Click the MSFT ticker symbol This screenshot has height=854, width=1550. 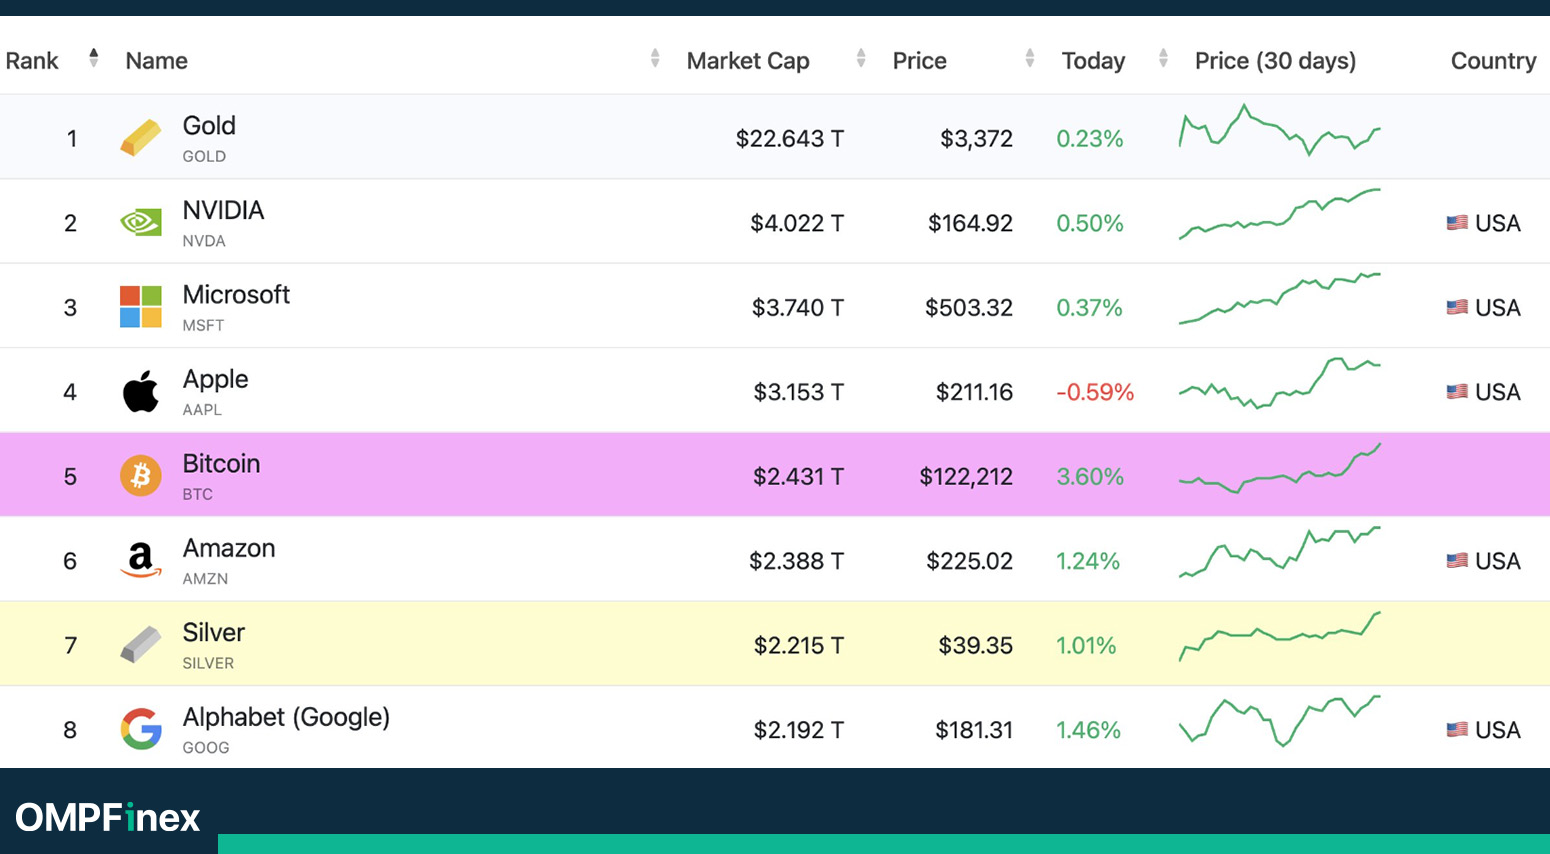tap(203, 325)
